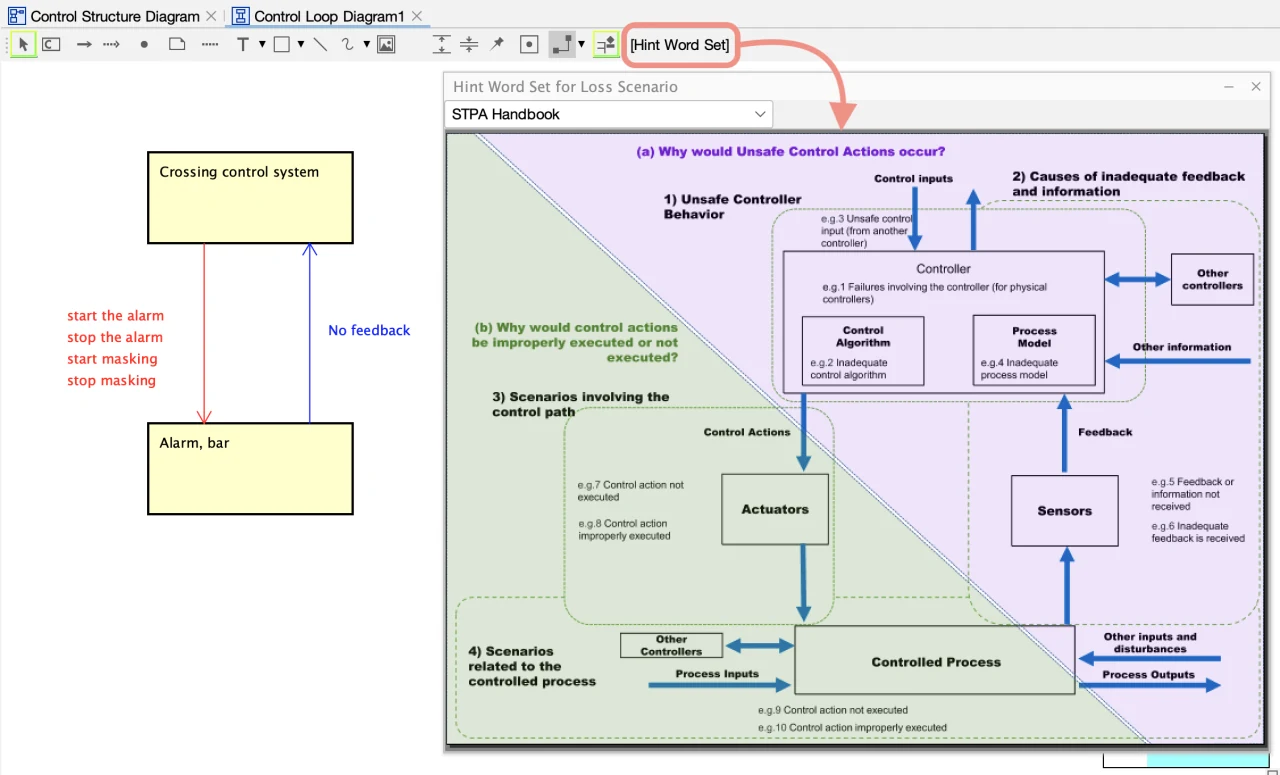Click the Actuators box in hint diagram
This screenshot has width=1280, height=775.
click(775, 509)
